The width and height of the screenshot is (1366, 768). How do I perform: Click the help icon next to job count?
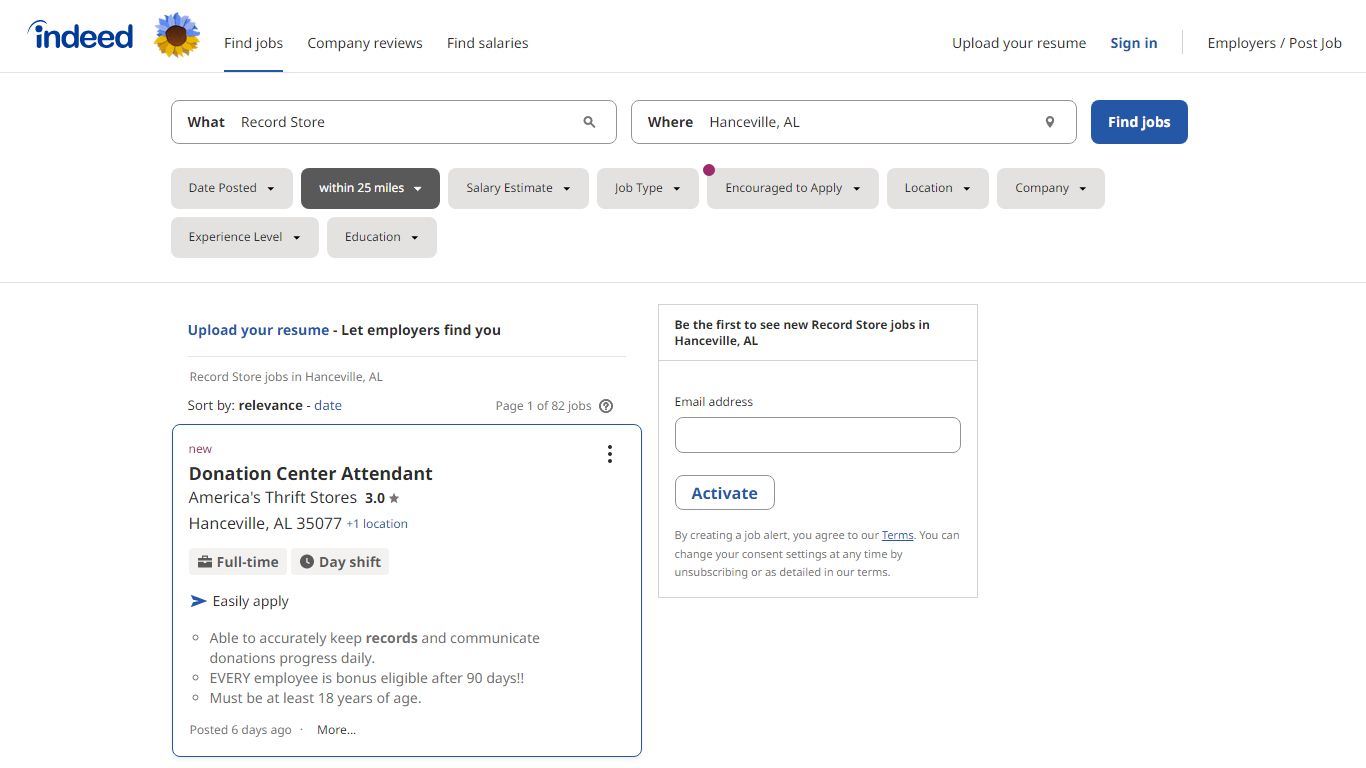[606, 406]
